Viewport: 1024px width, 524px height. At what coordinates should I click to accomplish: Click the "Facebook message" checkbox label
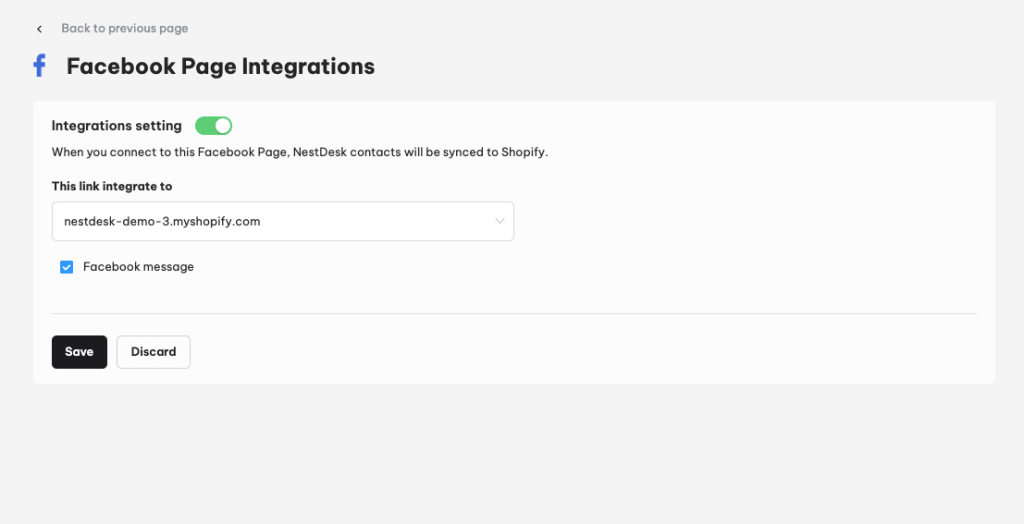click(138, 267)
